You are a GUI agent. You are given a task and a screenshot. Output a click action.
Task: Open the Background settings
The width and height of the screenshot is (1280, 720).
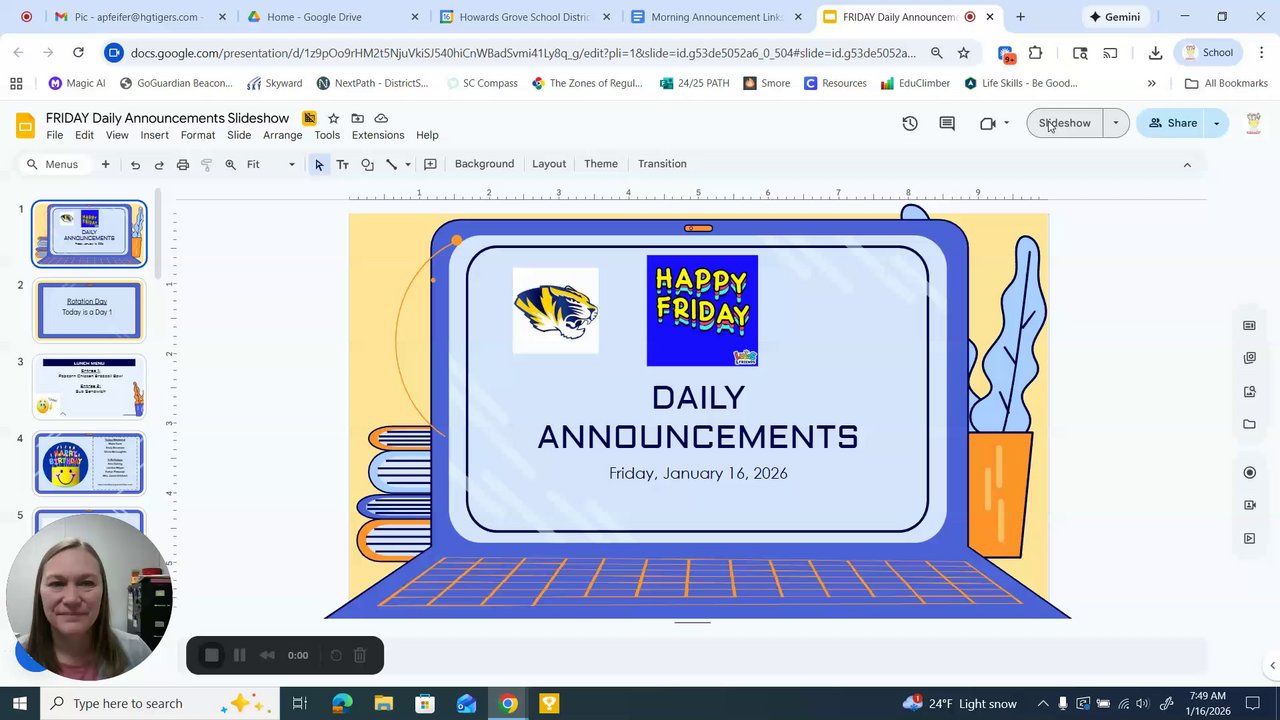484,164
